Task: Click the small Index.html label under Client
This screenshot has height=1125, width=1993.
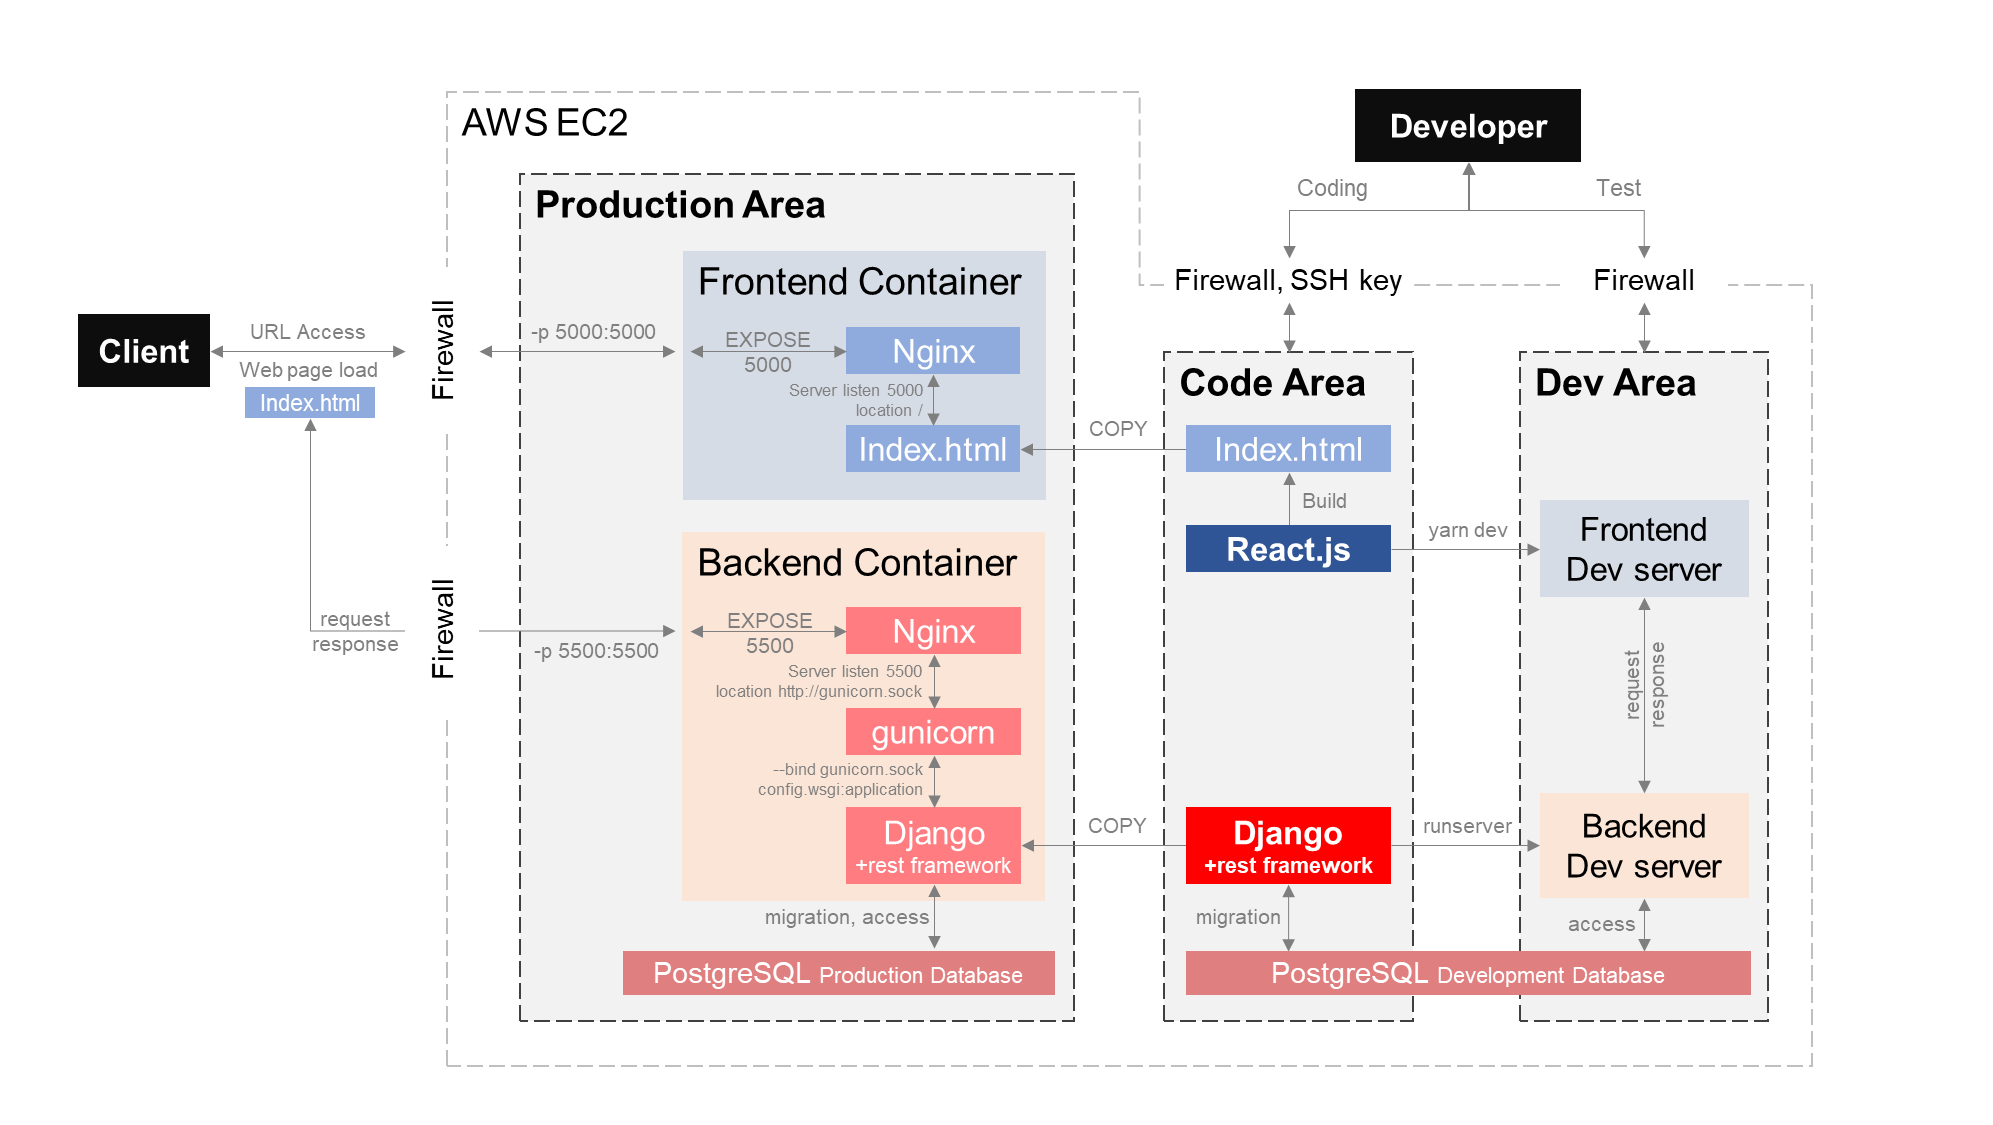Action: (x=310, y=403)
